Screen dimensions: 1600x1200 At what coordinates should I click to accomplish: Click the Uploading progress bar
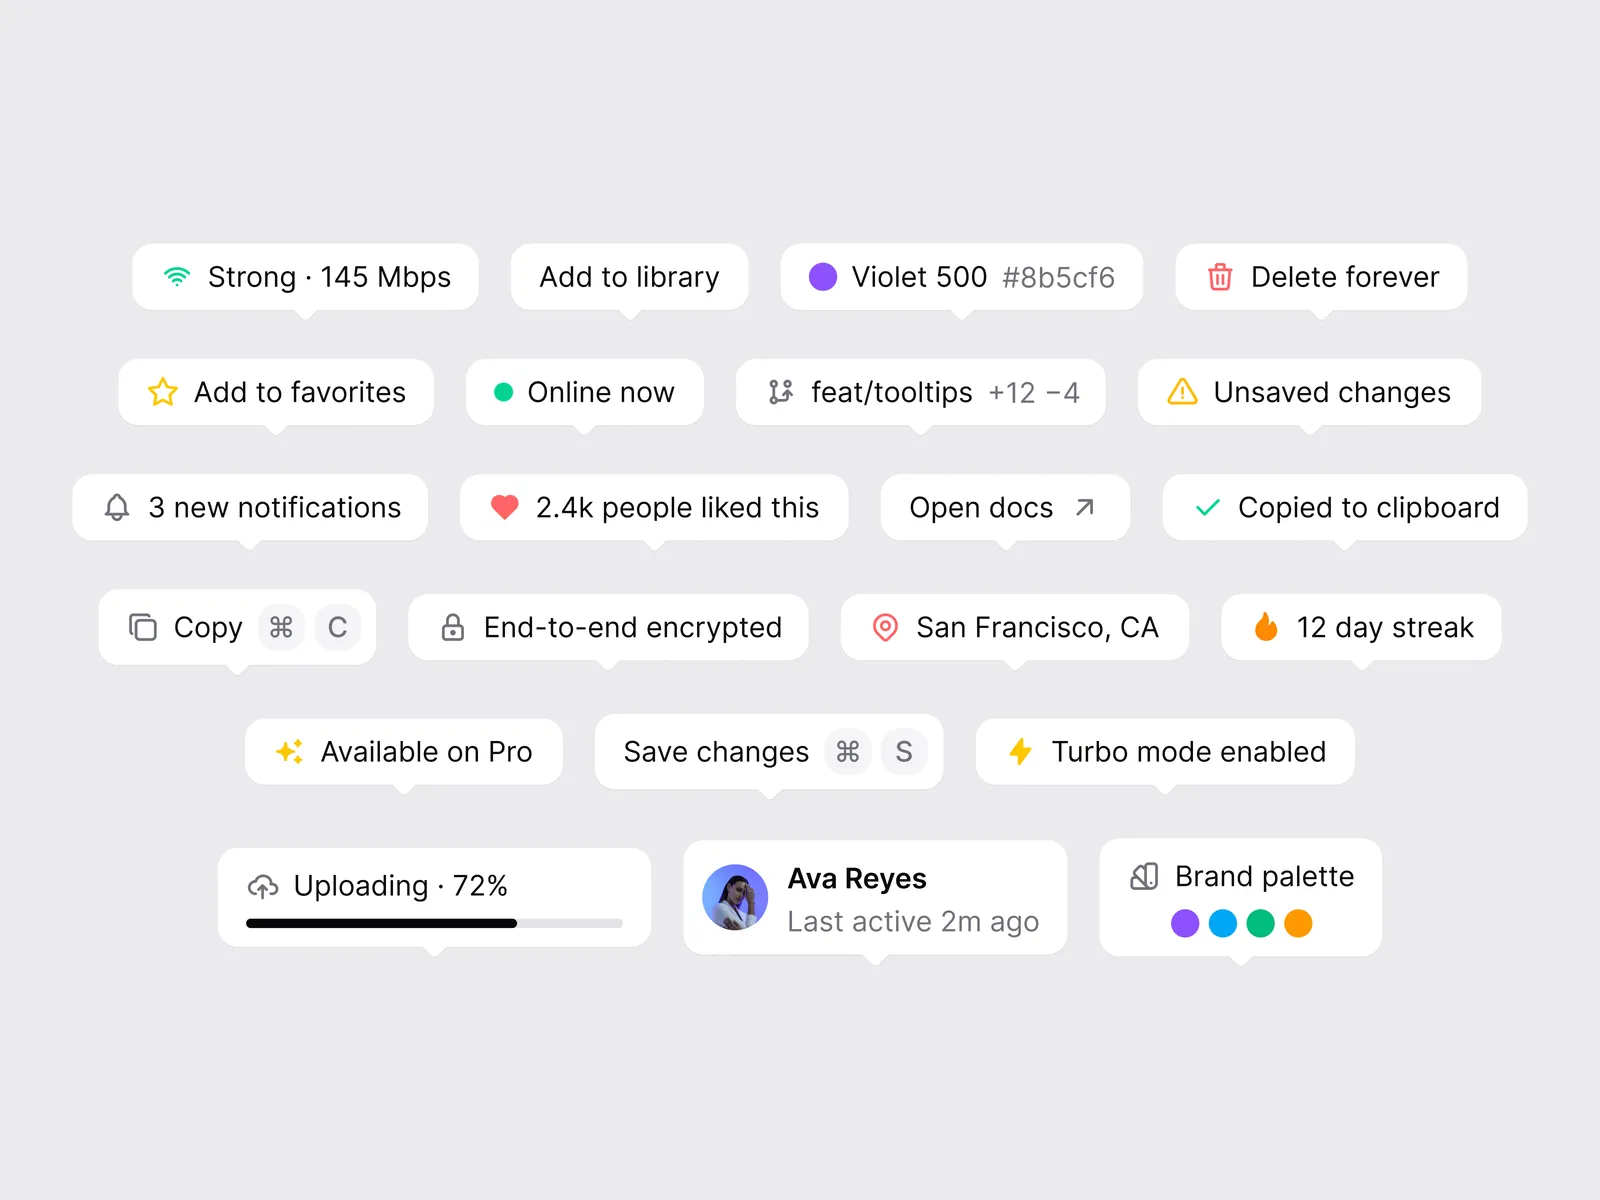[434, 923]
